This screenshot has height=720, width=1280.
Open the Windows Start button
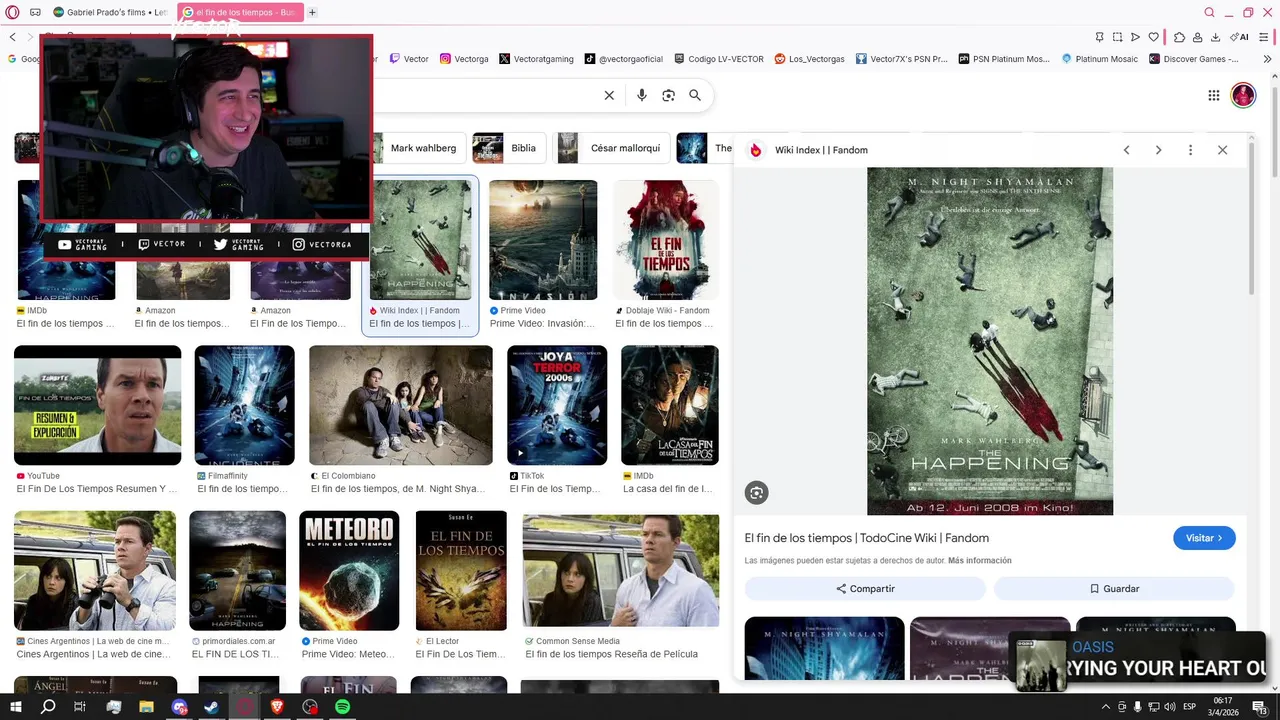coord(15,707)
